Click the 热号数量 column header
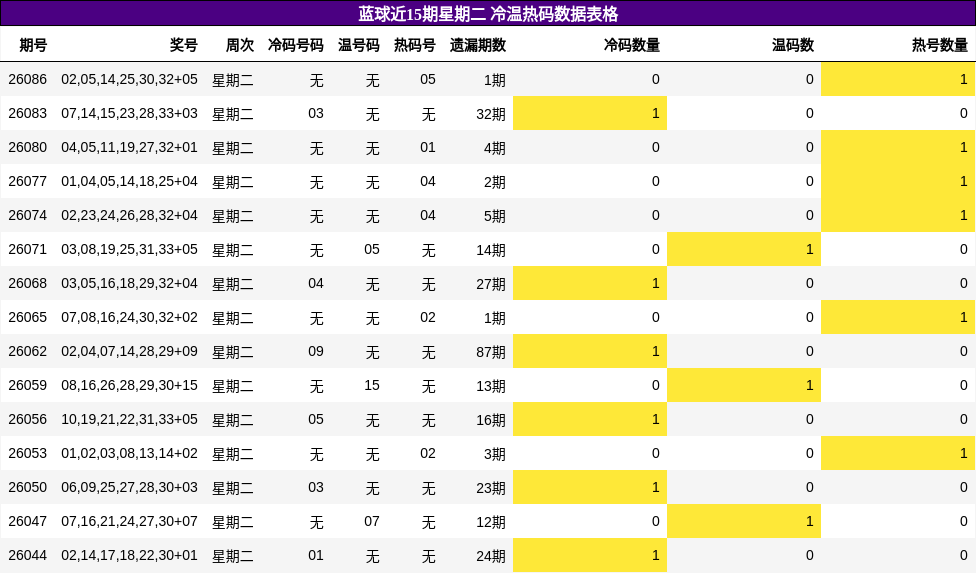This screenshot has width=976, height=573. tap(940, 45)
